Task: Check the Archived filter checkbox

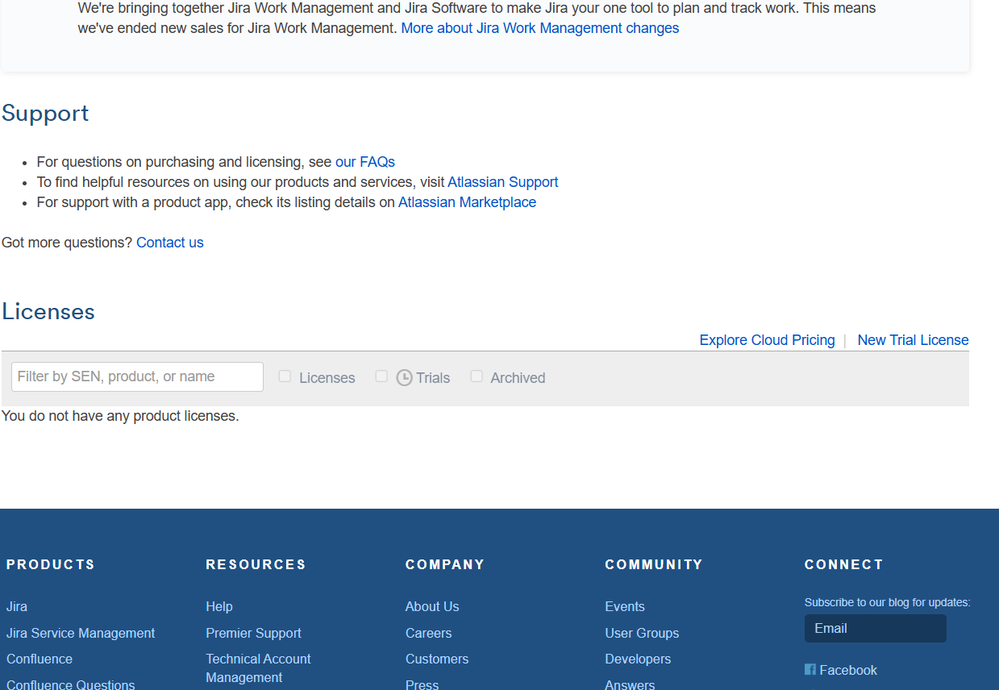Action: pyautogui.click(x=476, y=377)
